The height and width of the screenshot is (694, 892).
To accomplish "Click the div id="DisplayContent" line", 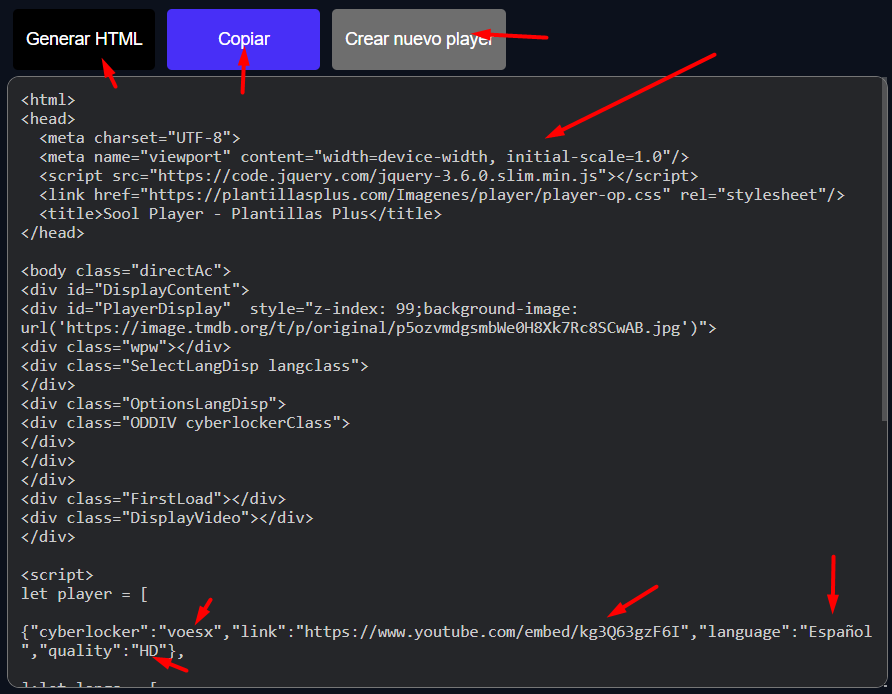I will tap(135, 290).
